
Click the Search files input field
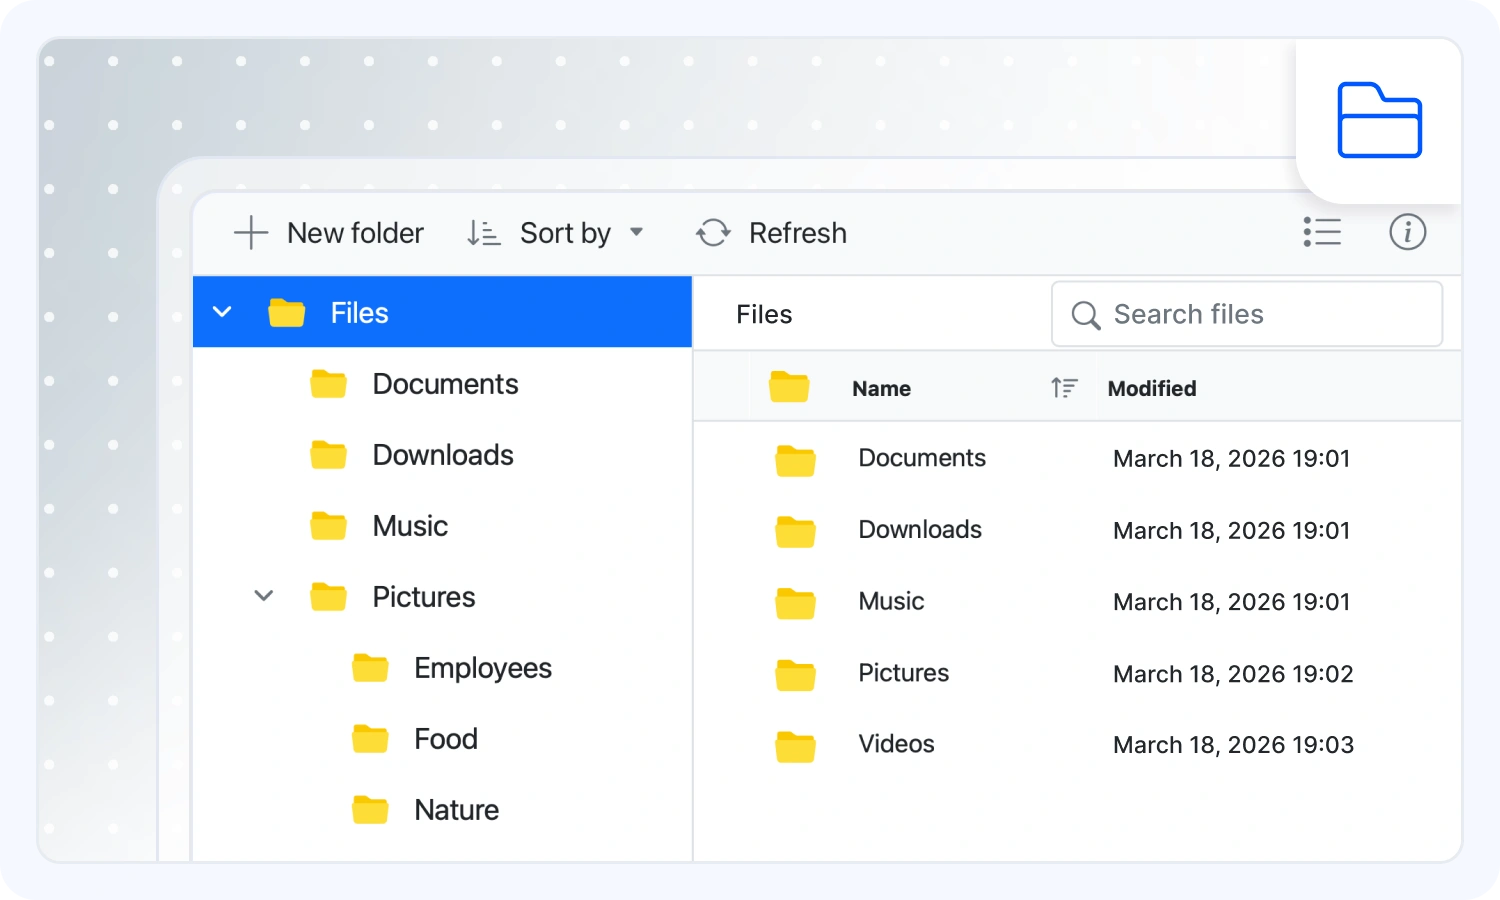pyautogui.click(x=1247, y=314)
